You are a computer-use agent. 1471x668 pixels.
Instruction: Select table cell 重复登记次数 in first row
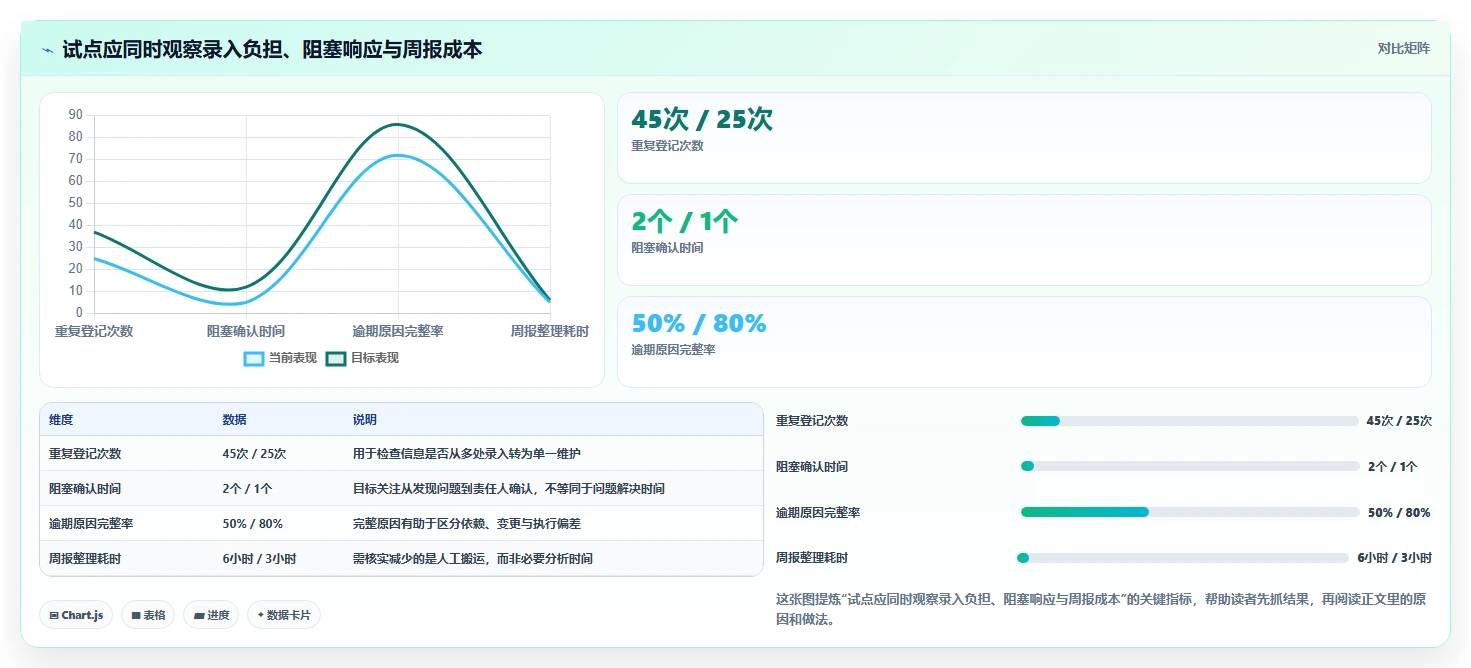coord(85,454)
